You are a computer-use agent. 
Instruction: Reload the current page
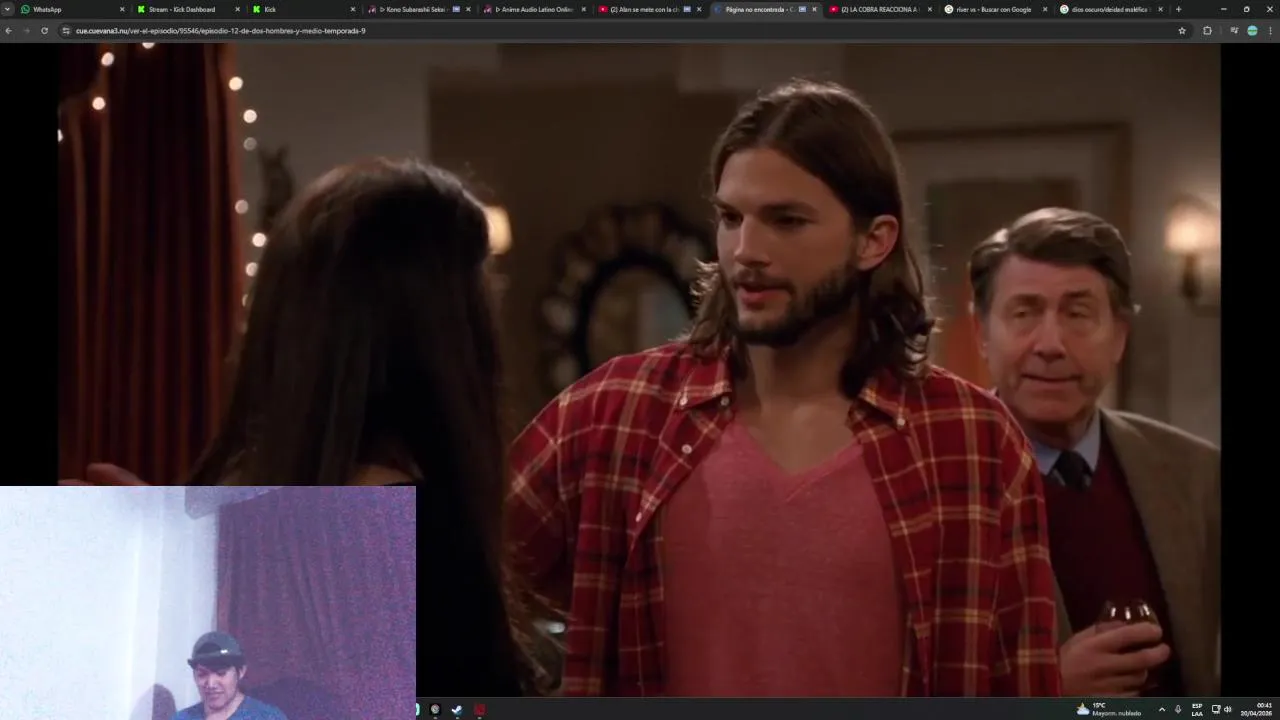coord(44,31)
